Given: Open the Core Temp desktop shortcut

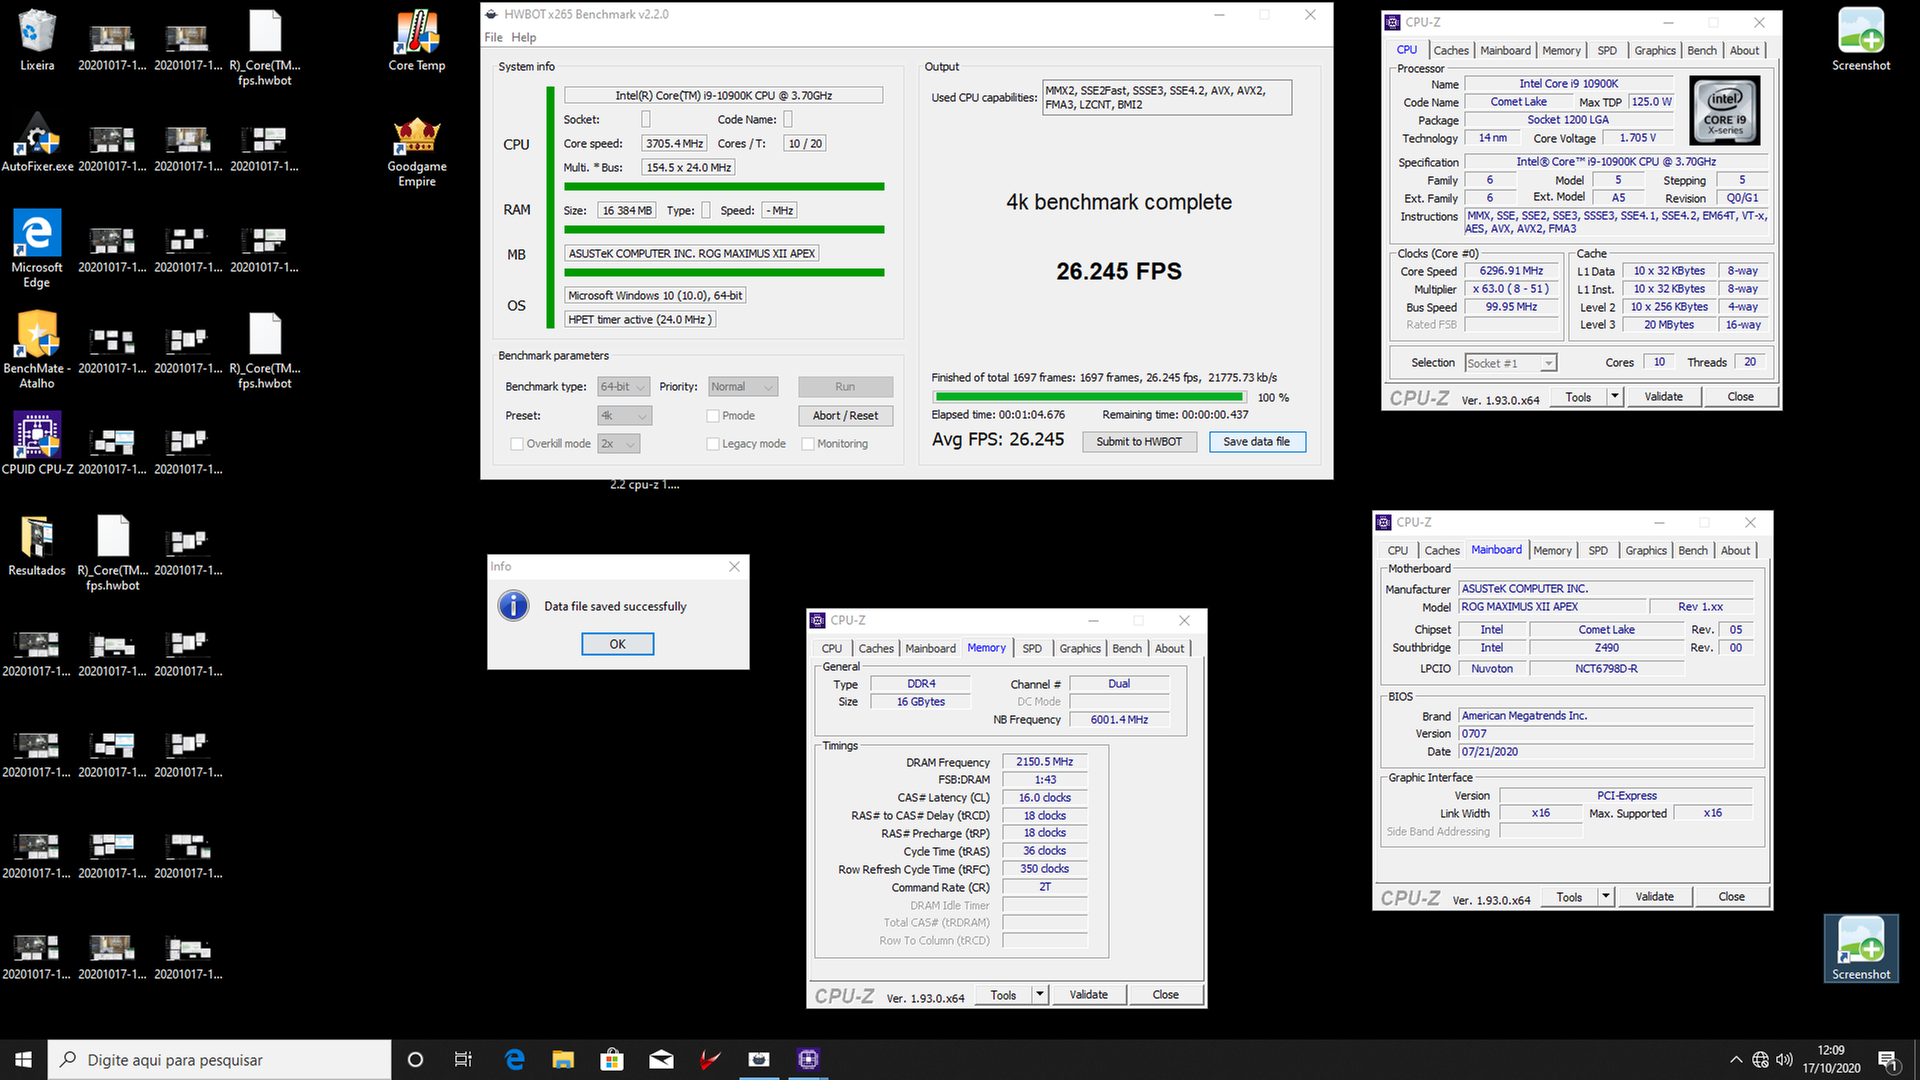Looking at the screenshot, I should click(x=417, y=40).
